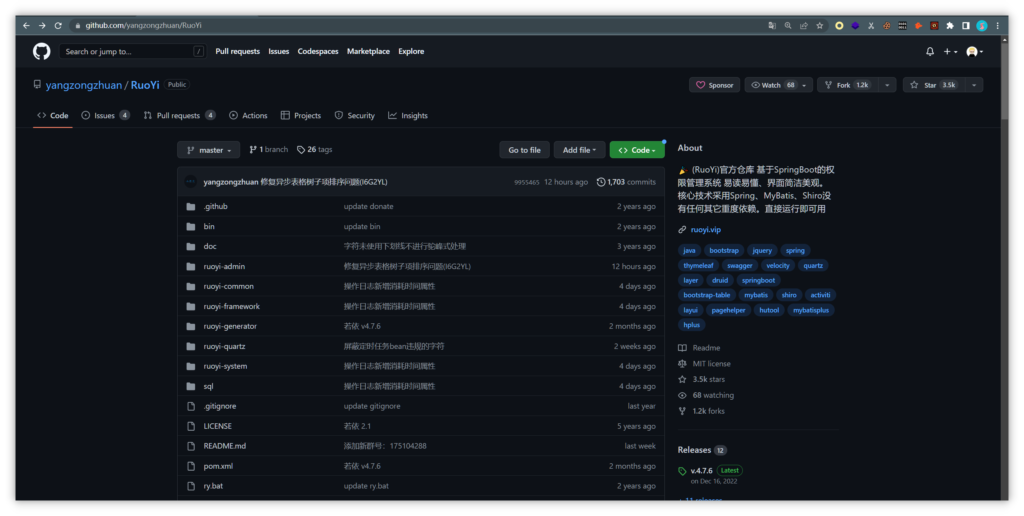This screenshot has height=516, width=1024.
Task: Click the LICENSE file icon
Action: pos(191,426)
